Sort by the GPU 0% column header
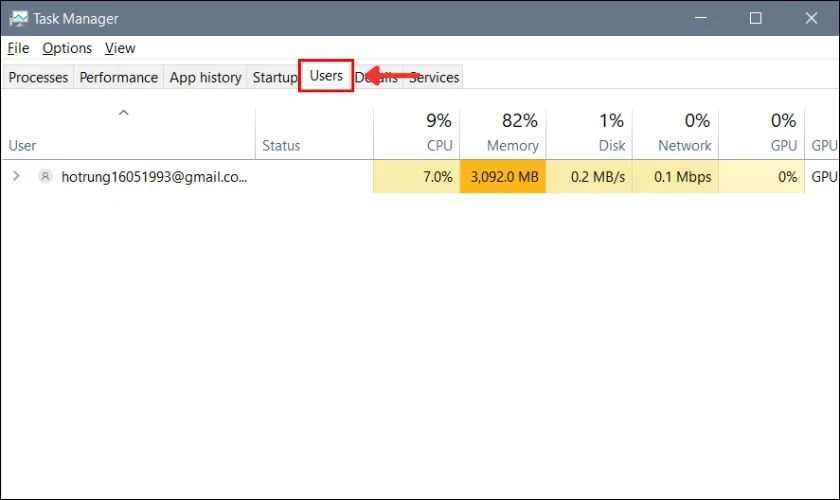 (x=762, y=134)
